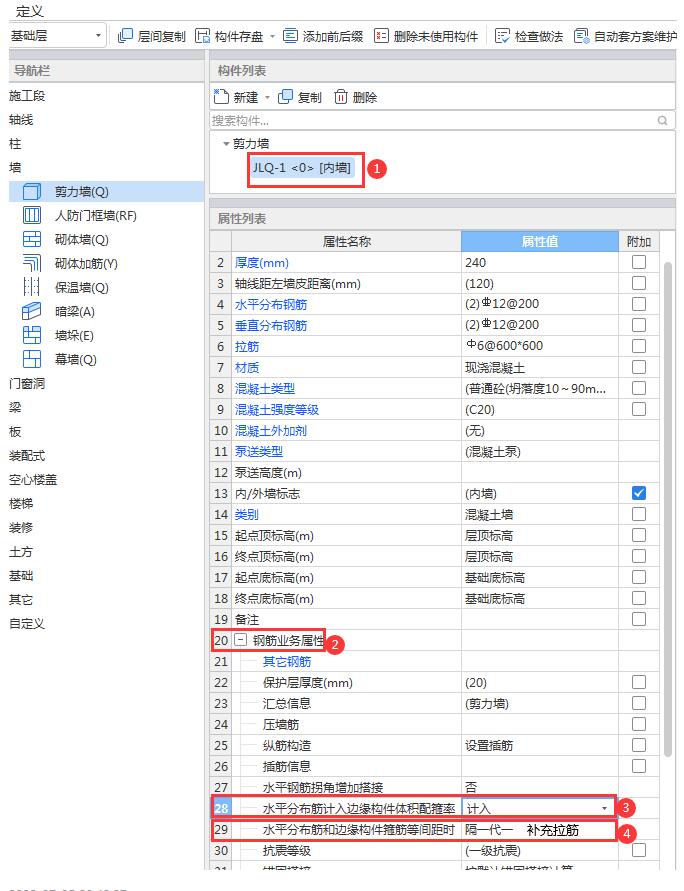
Task: Collapse the 剪力墙 tree node
Action: tap(226, 144)
